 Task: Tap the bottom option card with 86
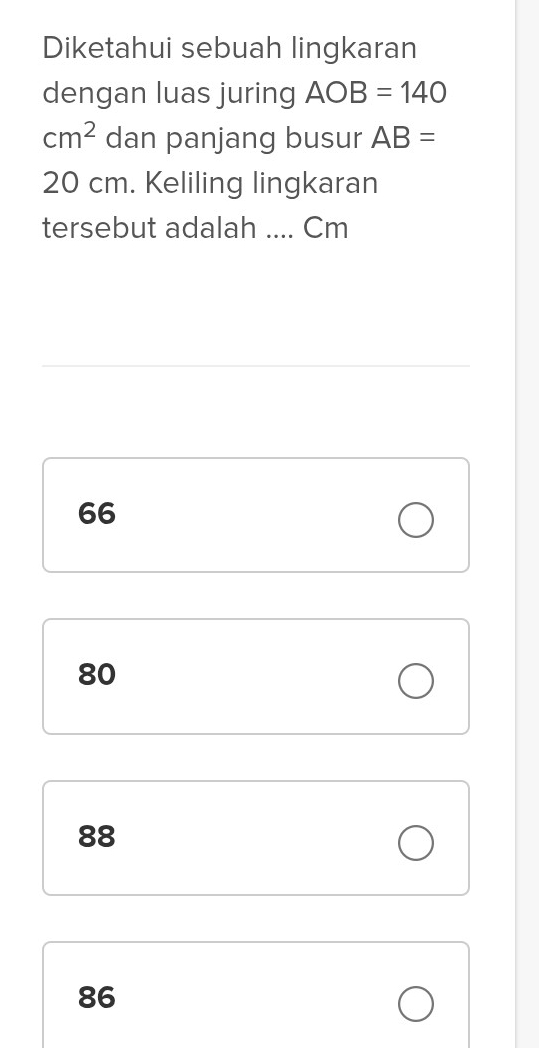[x=256, y=995]
